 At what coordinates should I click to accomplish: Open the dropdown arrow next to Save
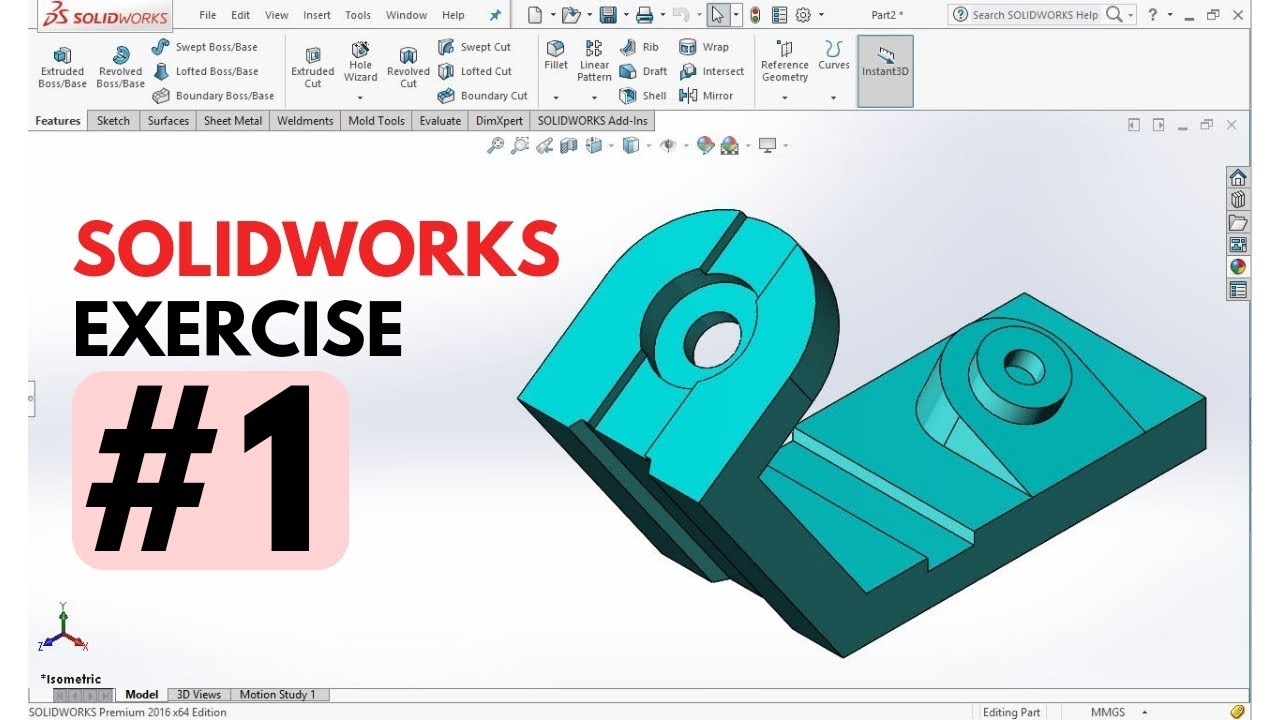[624, 15]
